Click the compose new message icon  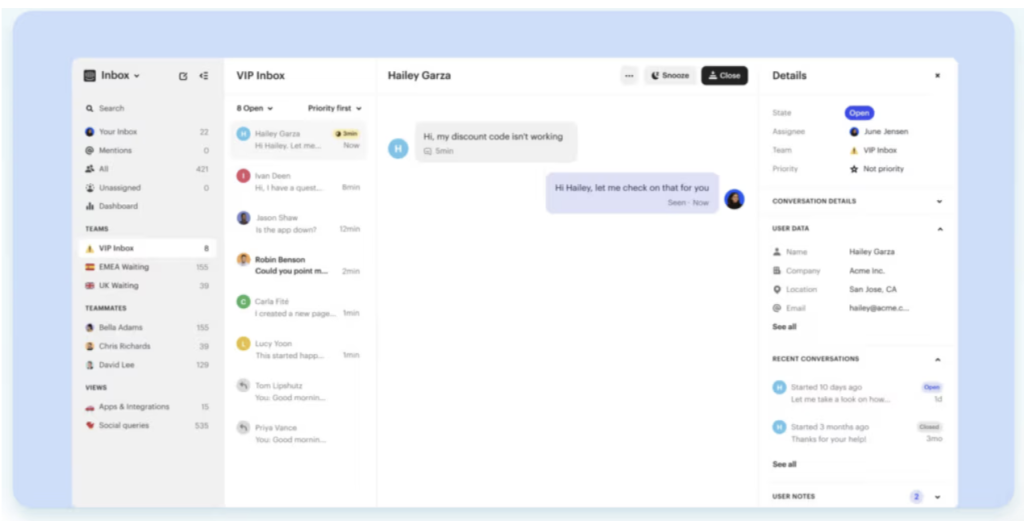tap(183, 76)
